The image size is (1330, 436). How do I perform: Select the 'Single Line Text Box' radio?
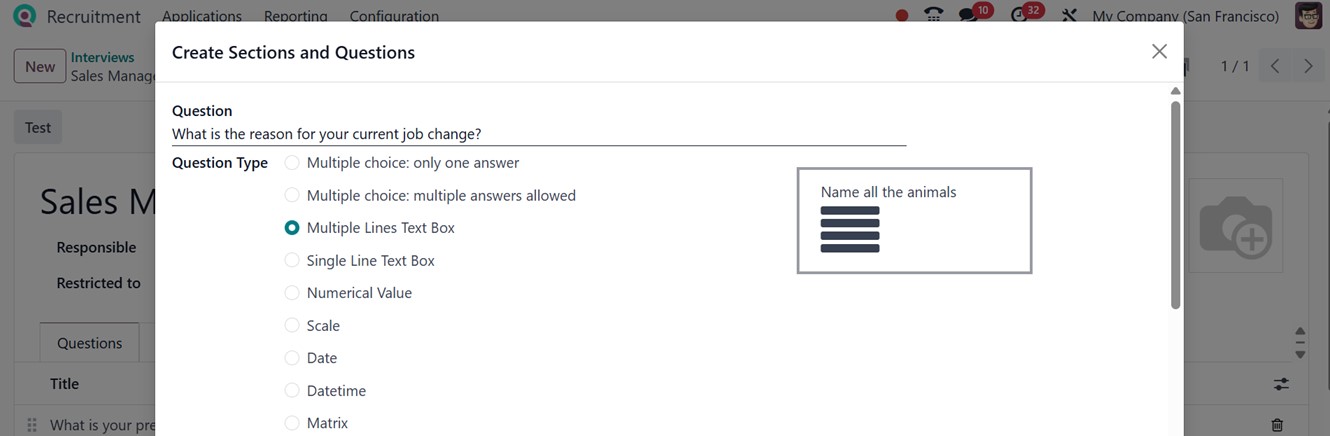point(292,261)
